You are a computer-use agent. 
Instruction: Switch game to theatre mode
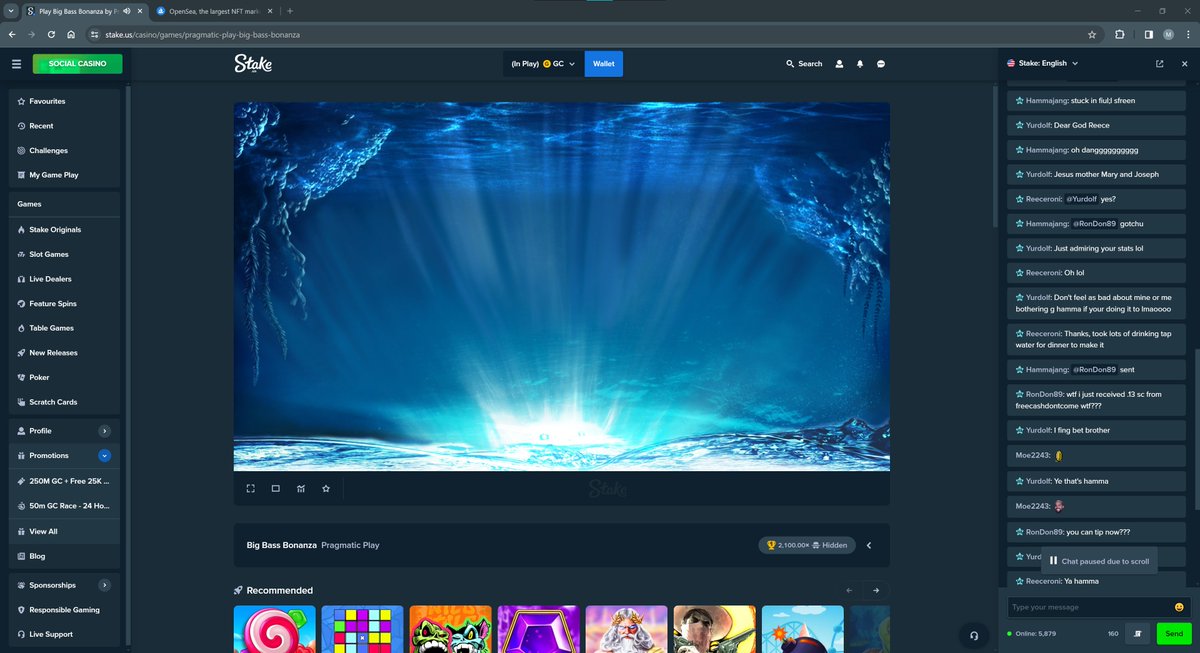point(276,489)
